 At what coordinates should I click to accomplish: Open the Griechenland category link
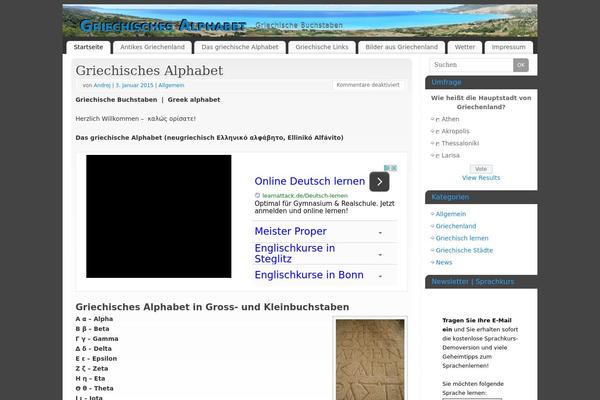(x=456, y=226)
